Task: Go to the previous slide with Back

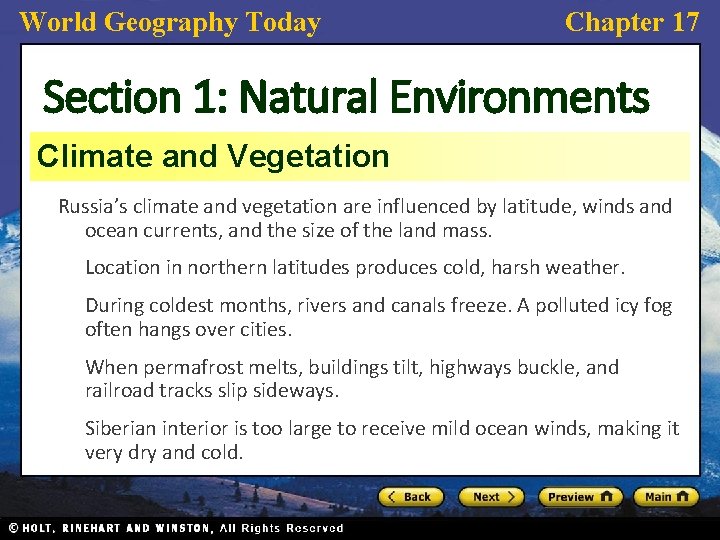Action: click(x=411, y=497)
